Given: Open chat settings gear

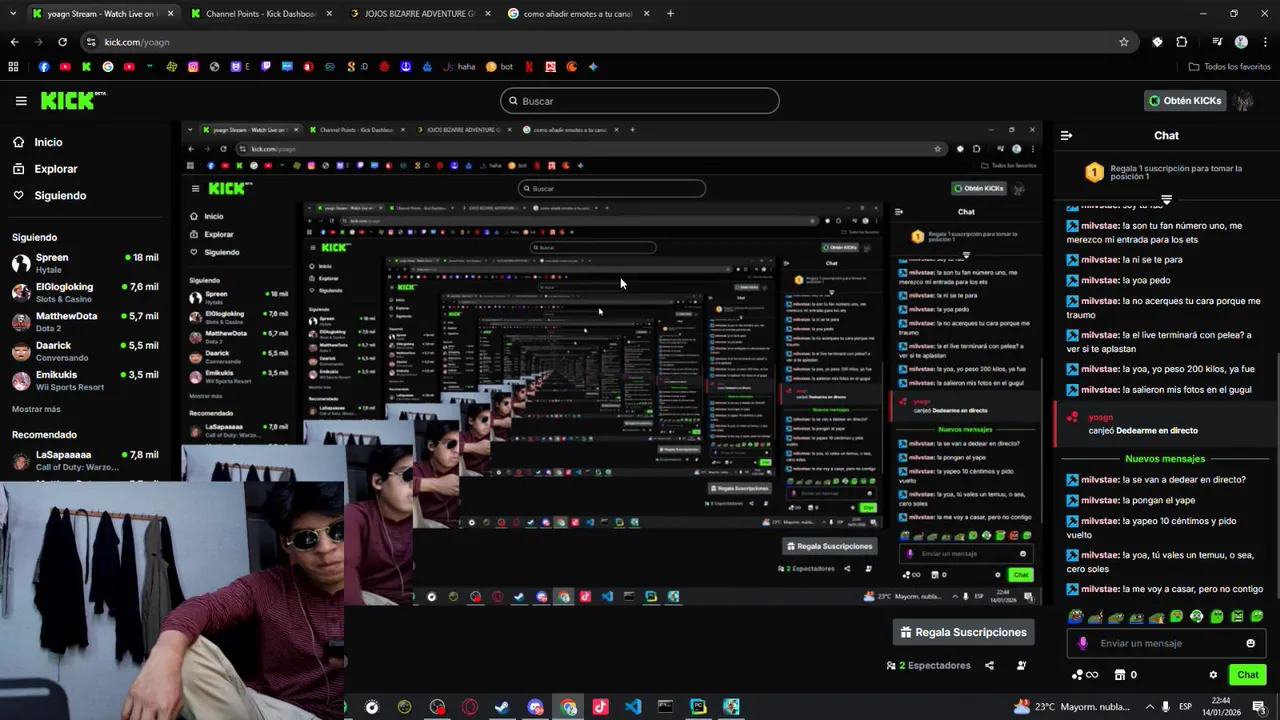Looking at the screenshot, I should [1213, 675].
